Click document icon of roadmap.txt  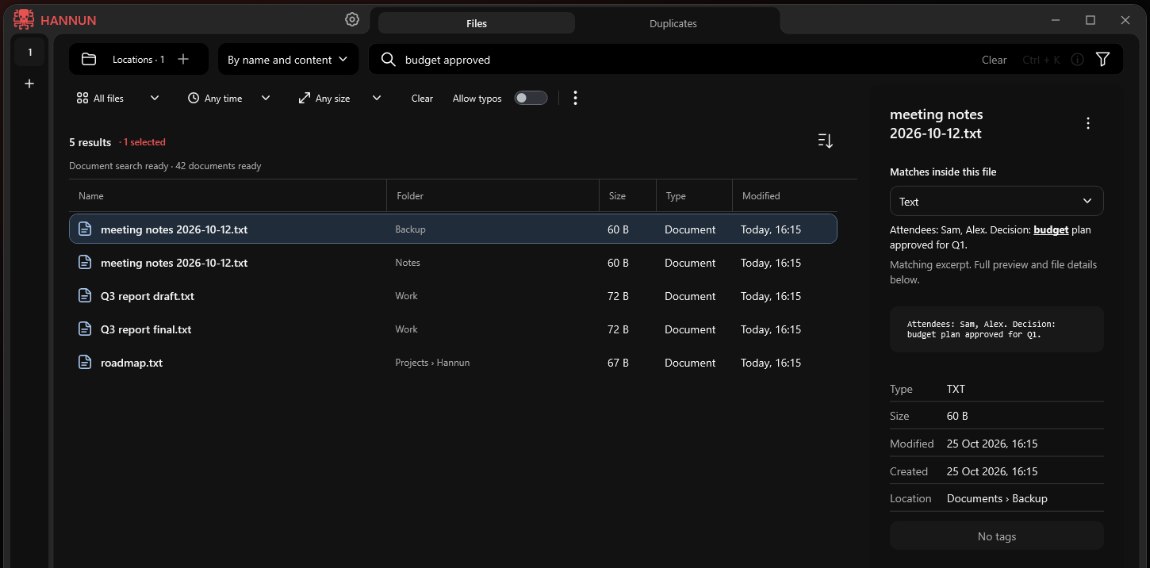pos(85,363)
